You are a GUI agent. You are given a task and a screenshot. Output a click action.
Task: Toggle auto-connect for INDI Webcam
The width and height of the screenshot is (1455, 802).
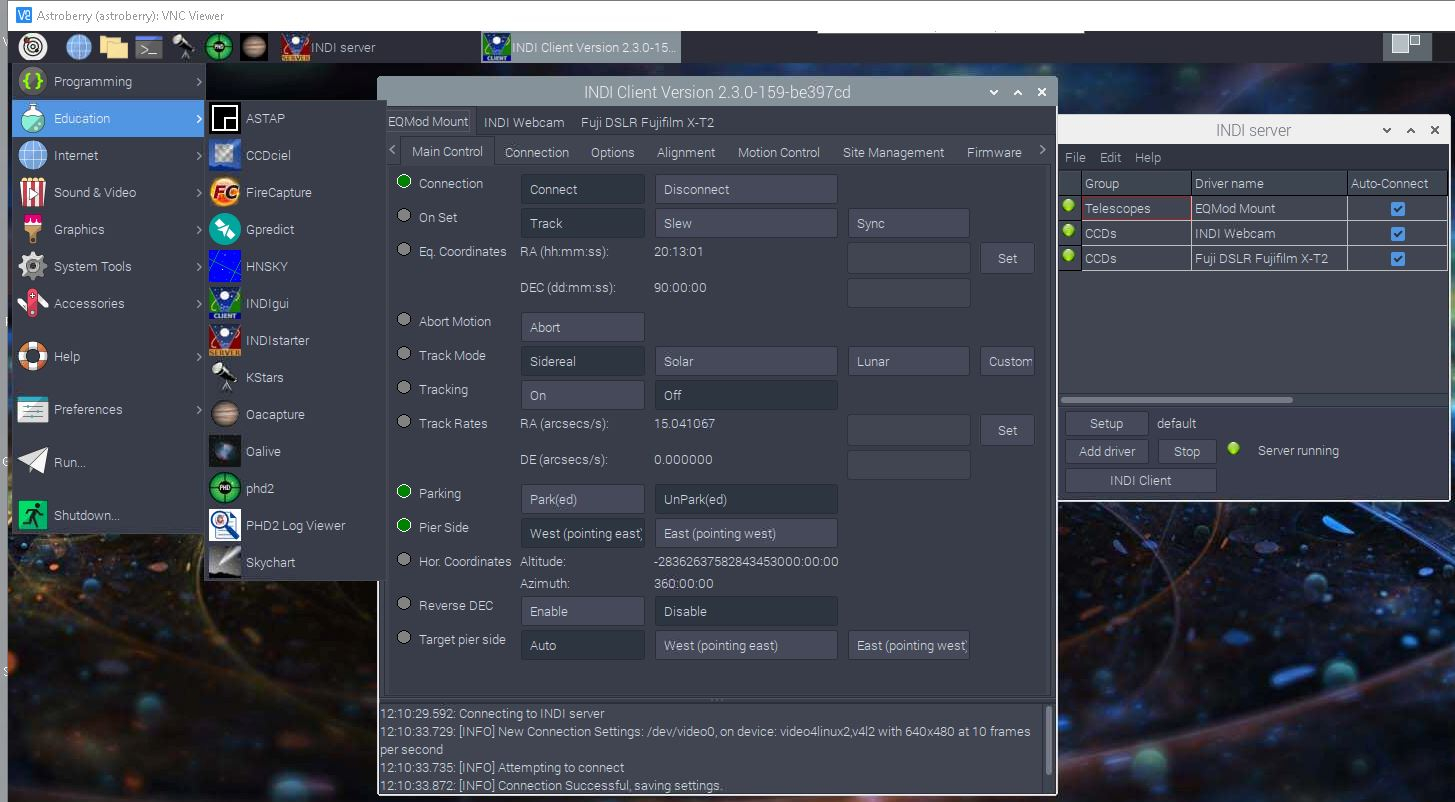tap(1398, 234)
